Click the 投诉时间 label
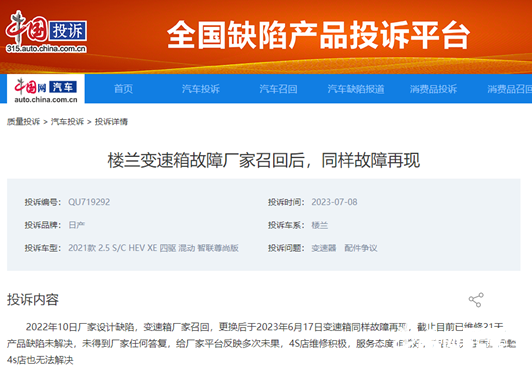This screenshot has height=369, width=532. 286,202
